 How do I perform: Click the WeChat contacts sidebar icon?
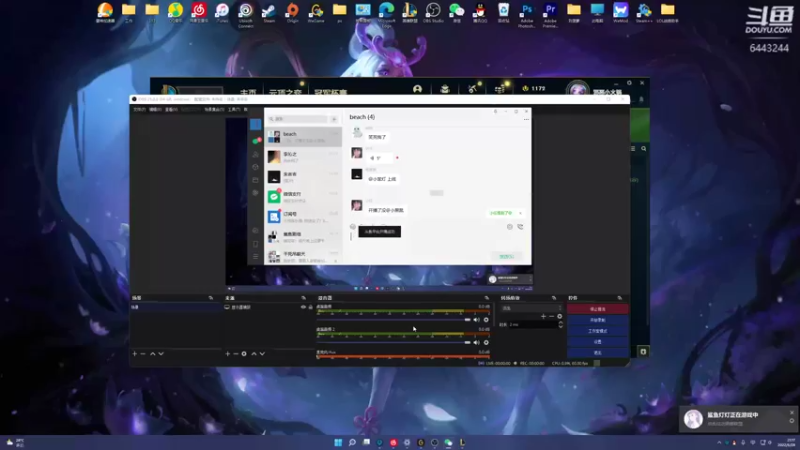point(256,154)
